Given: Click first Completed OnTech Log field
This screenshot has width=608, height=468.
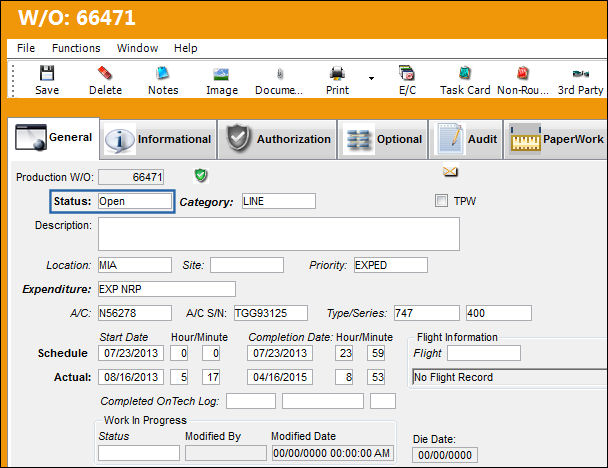Looking at the screenshot, I should tap(251, 401).
